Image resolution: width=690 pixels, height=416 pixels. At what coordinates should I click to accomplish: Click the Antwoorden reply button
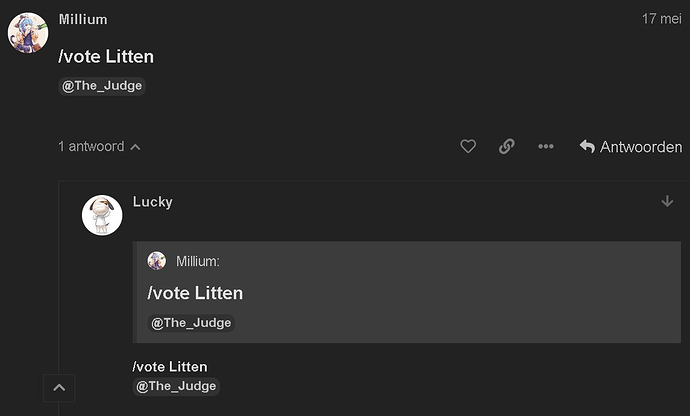click(x=631, y=147)
